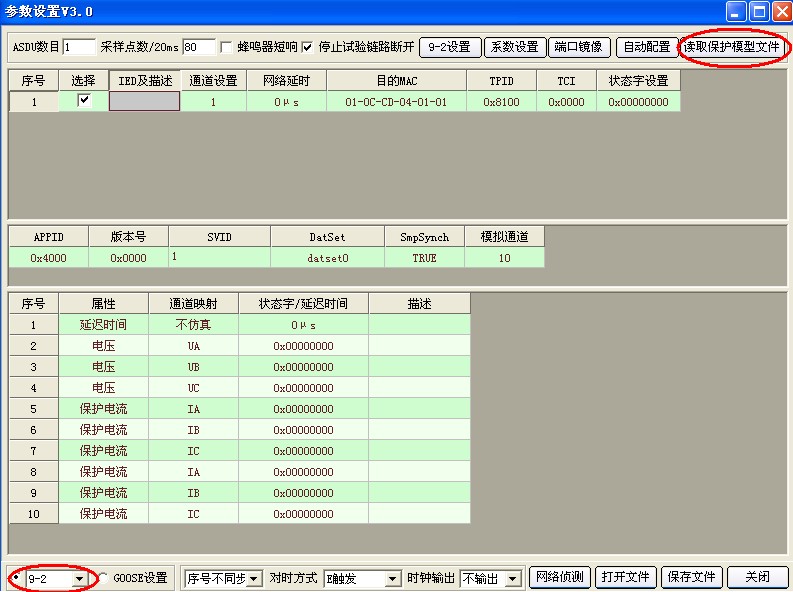Open the 时钟输出 dropdown
The width and height of the screenshot is (793, 592).
513,579
